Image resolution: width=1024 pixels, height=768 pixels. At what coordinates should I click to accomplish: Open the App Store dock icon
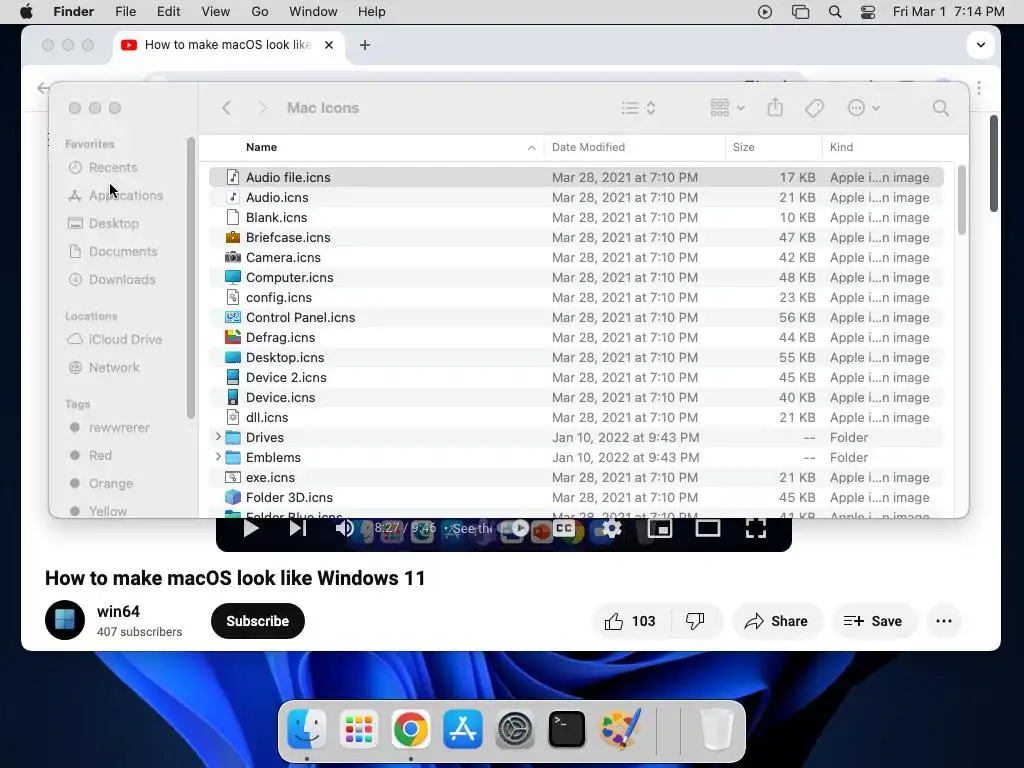click(463, 729)
